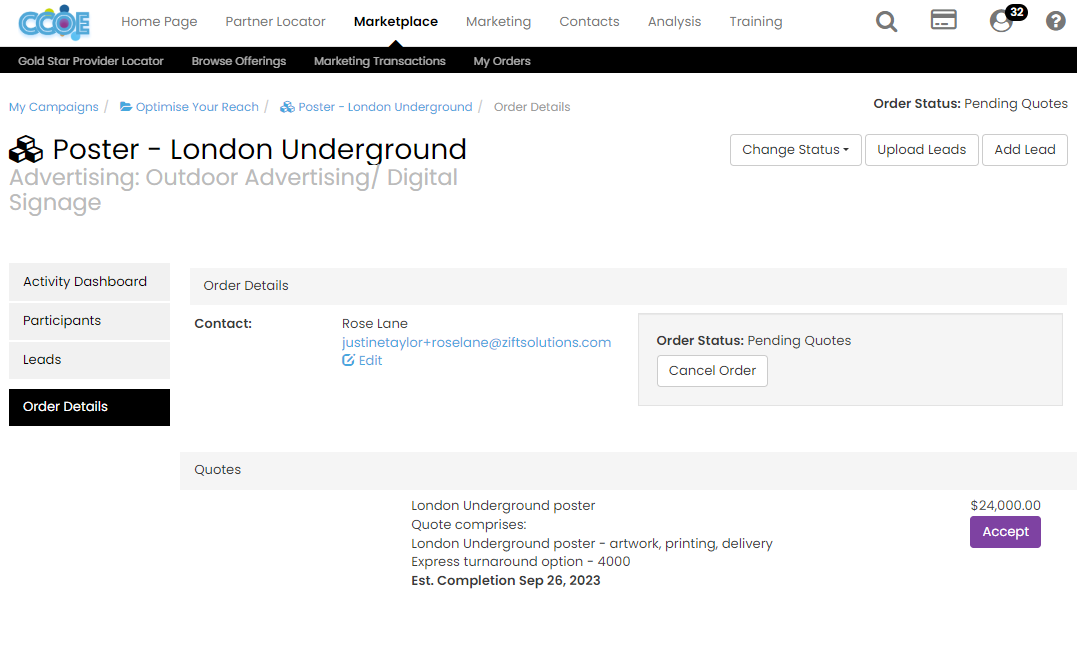This screenshot has width=1077, height=649.
Task: Open the Participants side tab
Action: tap(62, 321)
